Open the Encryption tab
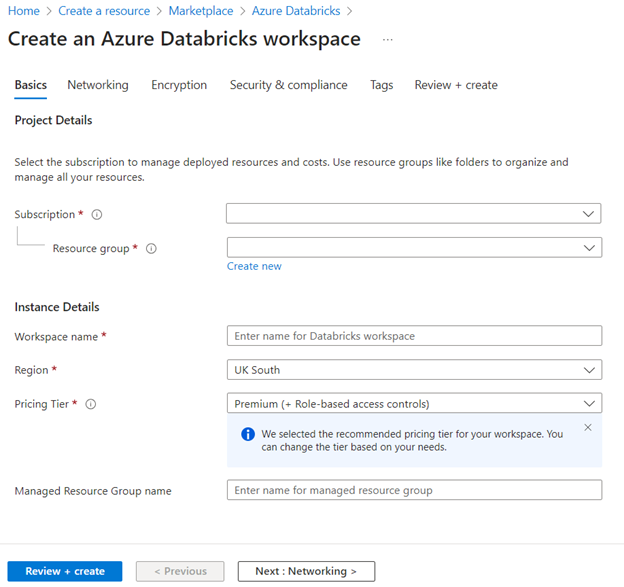This screenshot has height=587, width=624. 179,85
